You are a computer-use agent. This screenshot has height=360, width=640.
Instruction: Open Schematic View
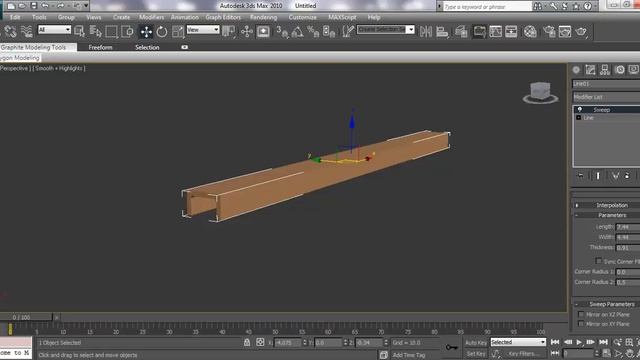click(511, 31)
